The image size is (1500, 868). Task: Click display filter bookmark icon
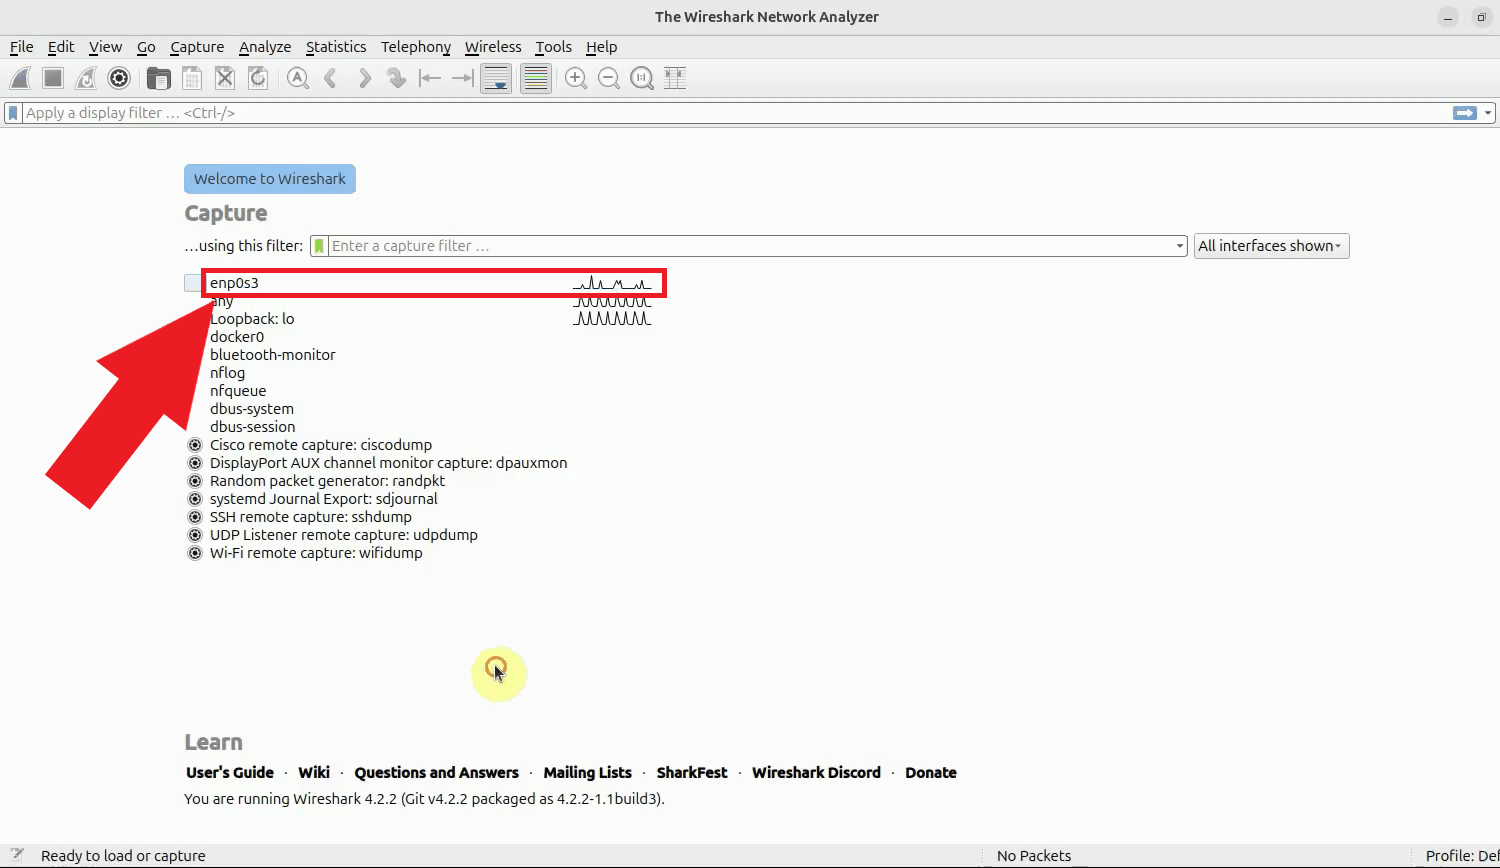pyautogui.click(x=13, y=113)
